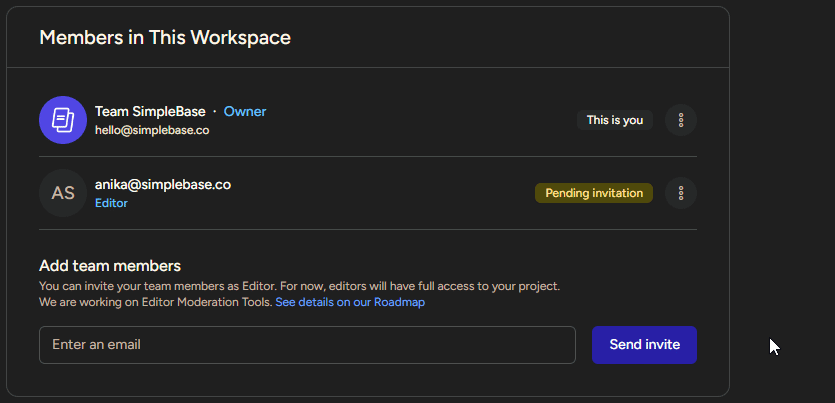Click the Editor Moderation Tools sentence text
835x403 pixels.
(156, 302)
